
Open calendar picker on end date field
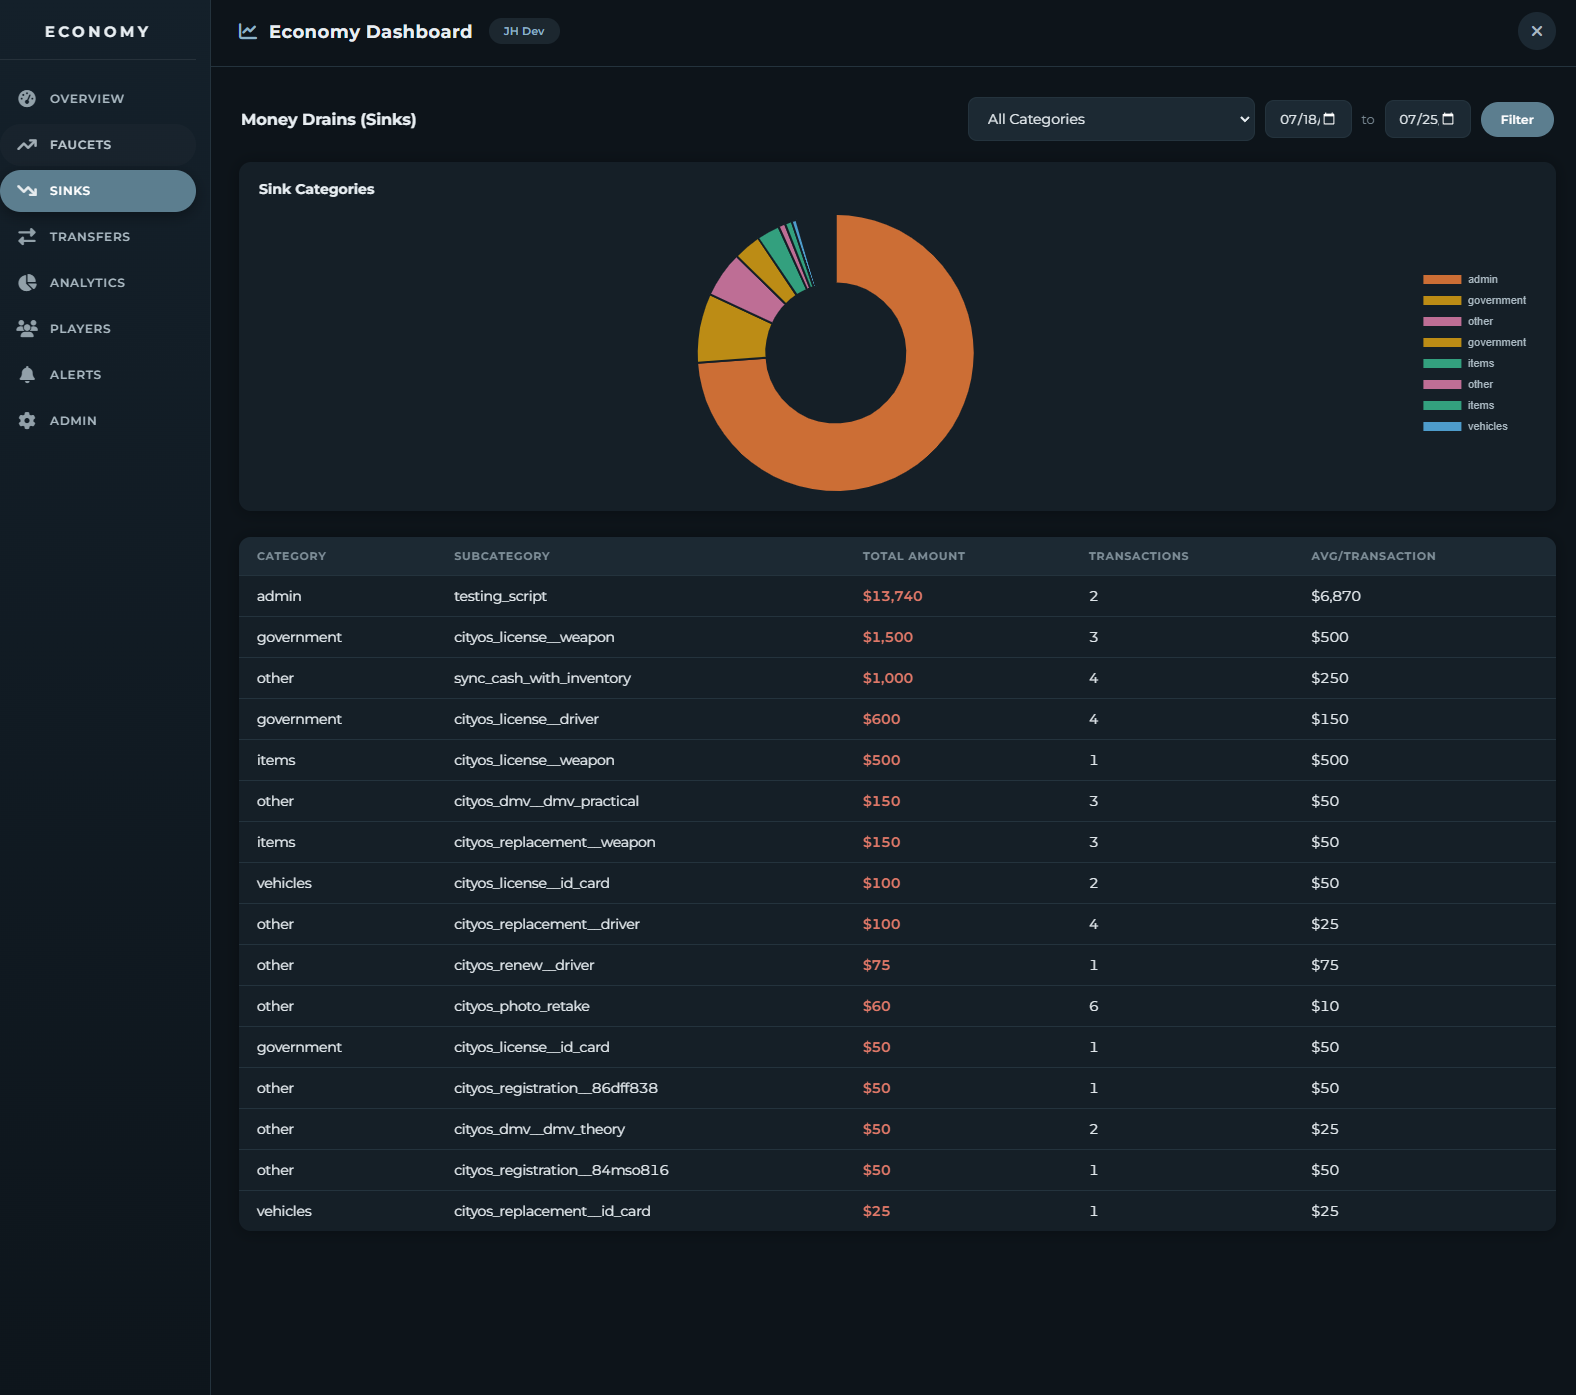coord(1448,119)
